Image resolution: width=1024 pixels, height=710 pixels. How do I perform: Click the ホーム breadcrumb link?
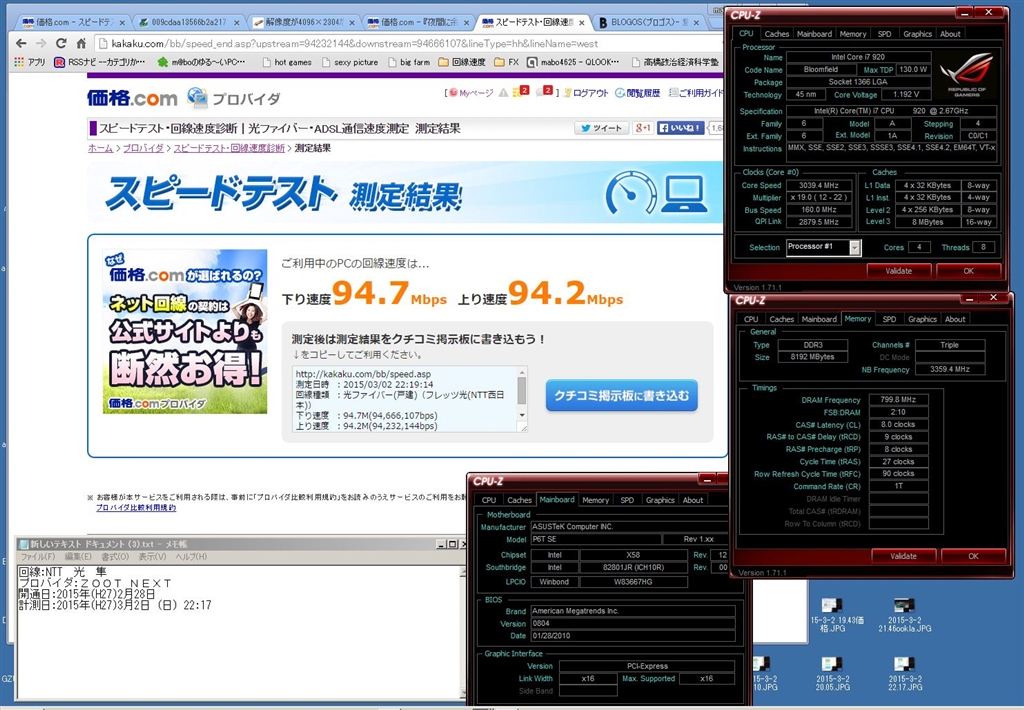101,148
